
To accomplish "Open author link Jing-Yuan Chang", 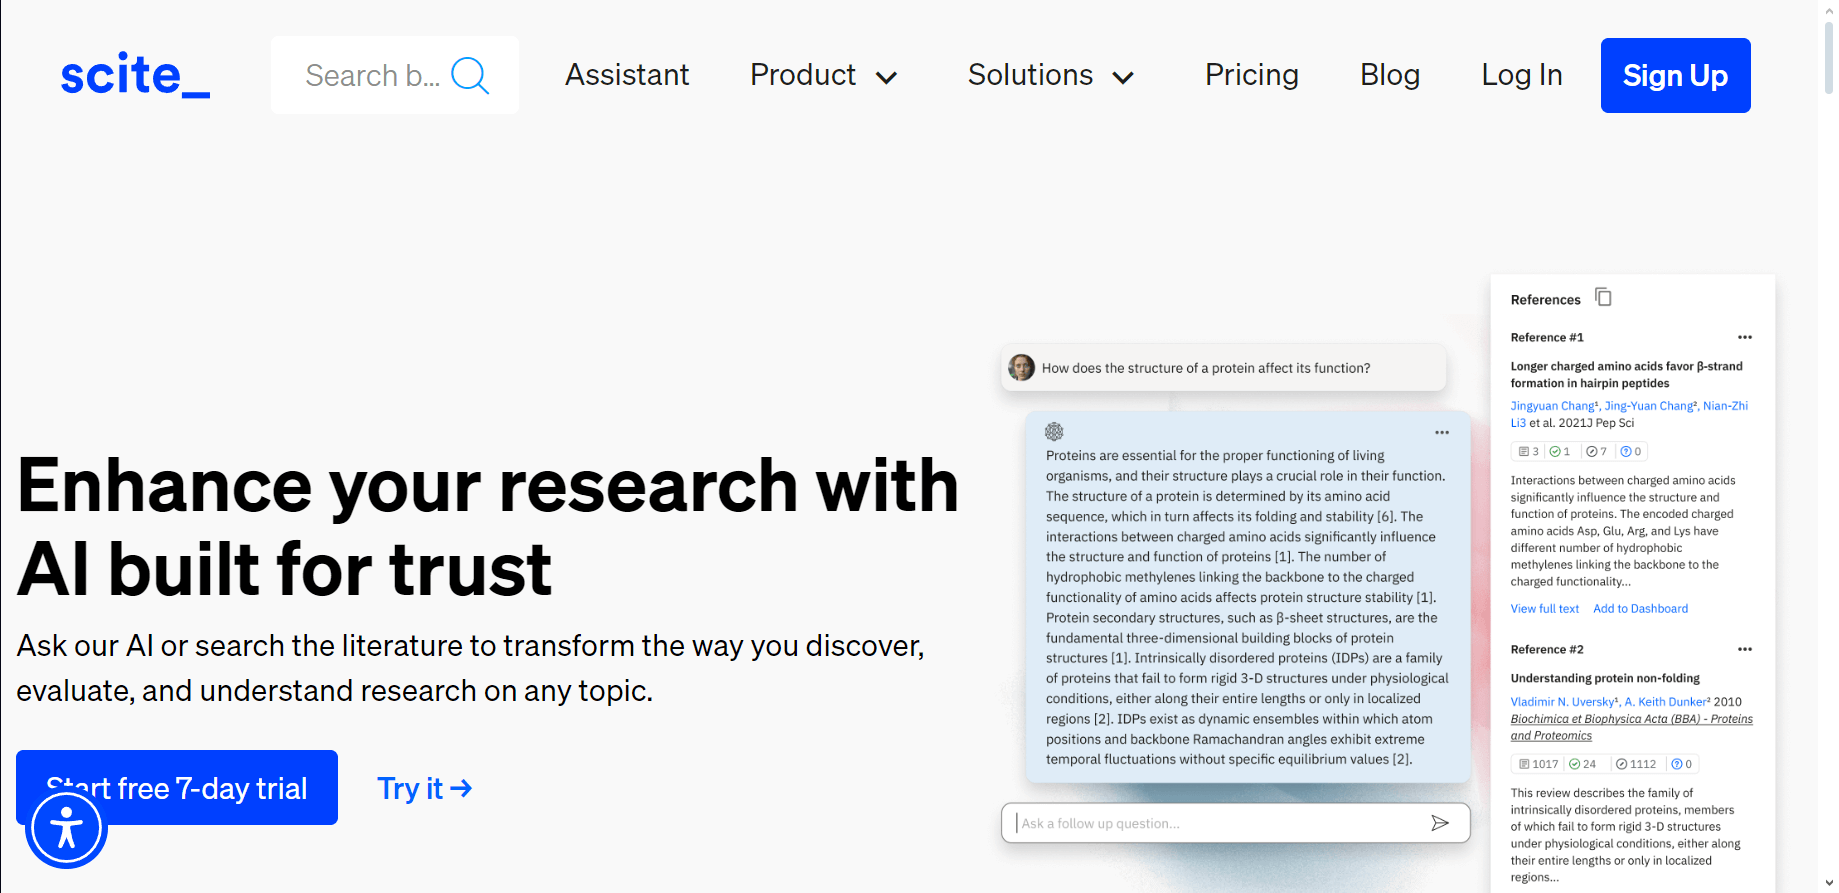I will [x=1650, y=406].
